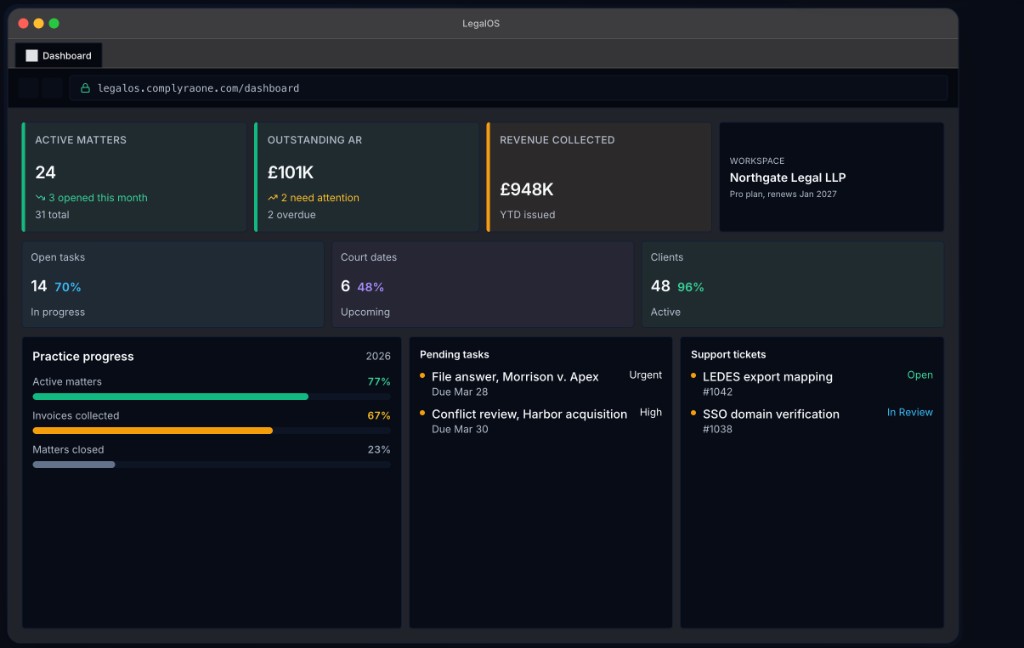Screen dimensions: 1024x648
Task: Click the orange Invoices collected progress bar
Action: tap(153, 430)
